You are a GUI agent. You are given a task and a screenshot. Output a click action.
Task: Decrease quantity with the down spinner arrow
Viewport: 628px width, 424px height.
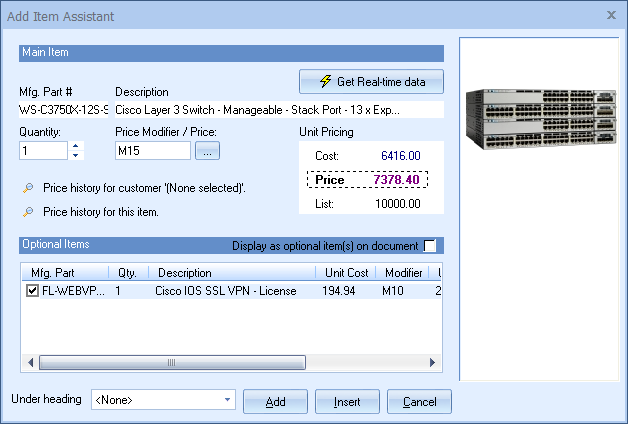point(76,155)
